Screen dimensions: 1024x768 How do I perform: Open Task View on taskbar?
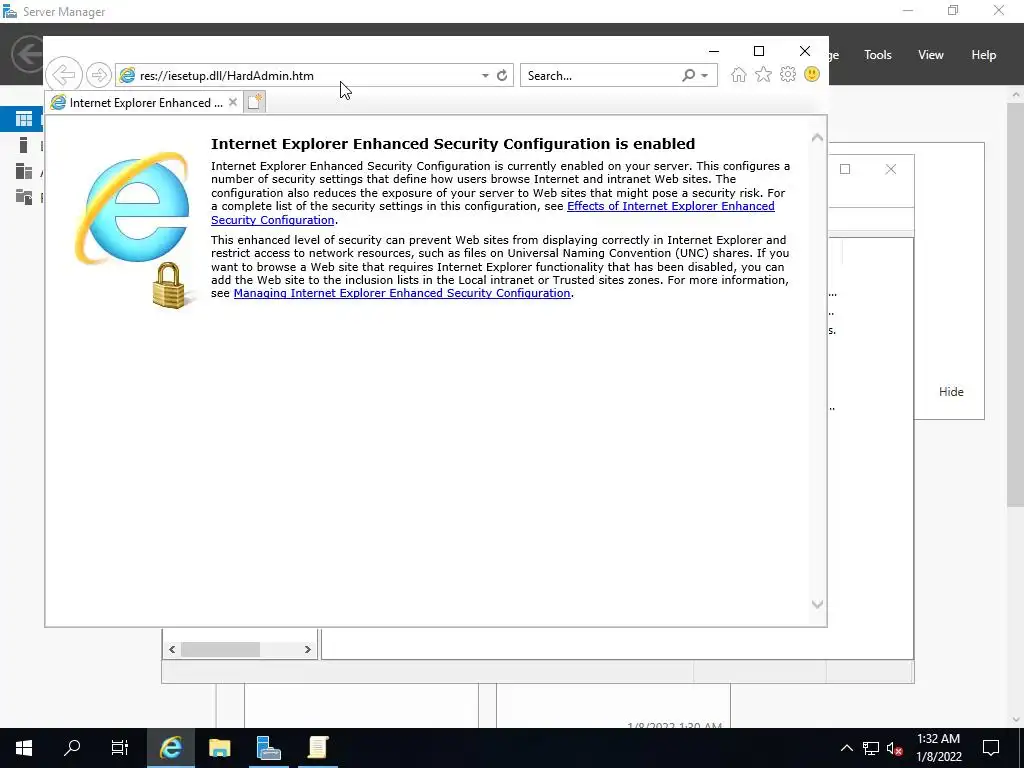pos(120,748)
